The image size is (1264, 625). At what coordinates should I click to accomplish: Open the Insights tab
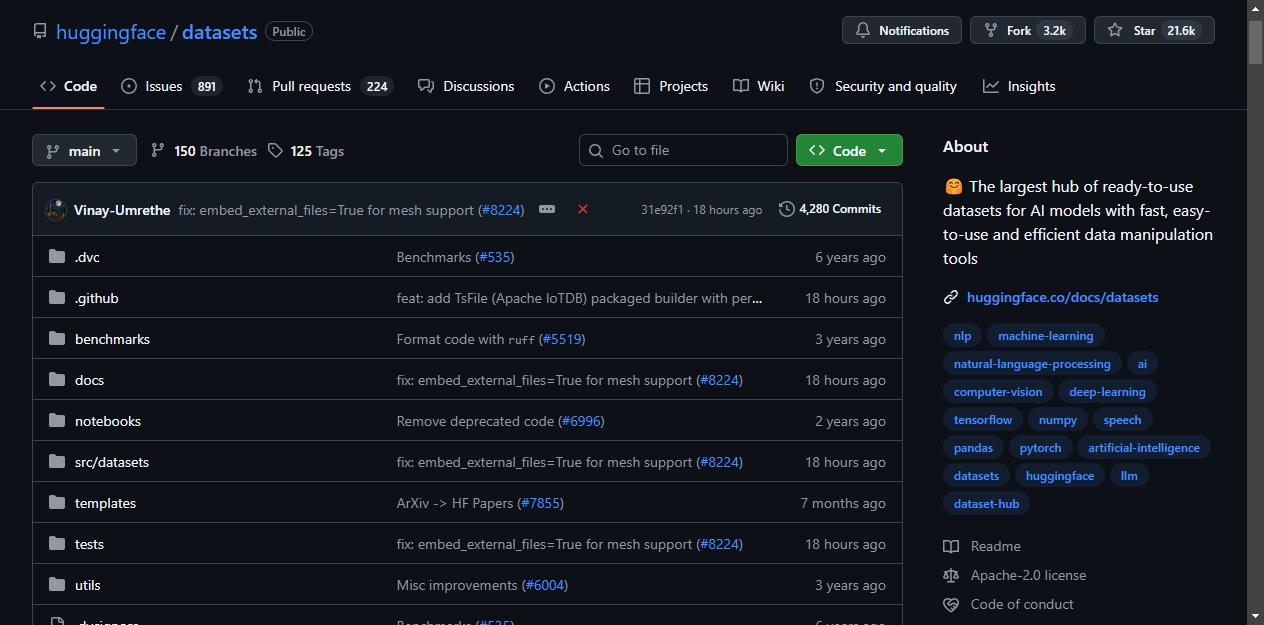[1019, 86]
